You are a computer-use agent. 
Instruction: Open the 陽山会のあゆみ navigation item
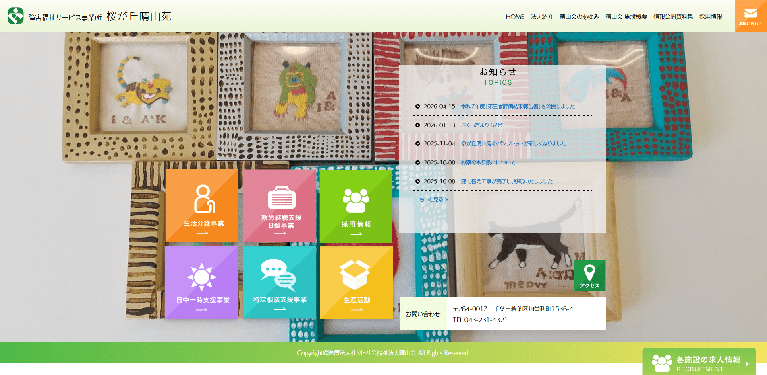click(579, 17)
